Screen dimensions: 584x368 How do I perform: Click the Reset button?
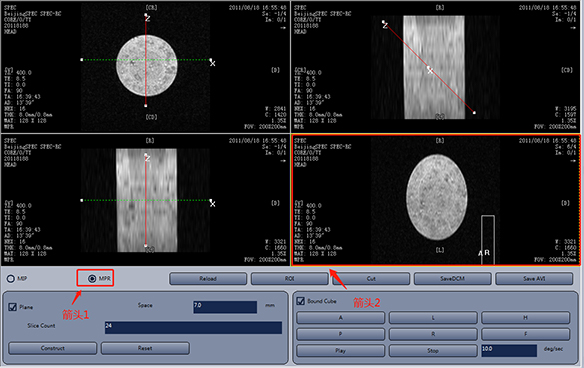click(x=145, y=348)
